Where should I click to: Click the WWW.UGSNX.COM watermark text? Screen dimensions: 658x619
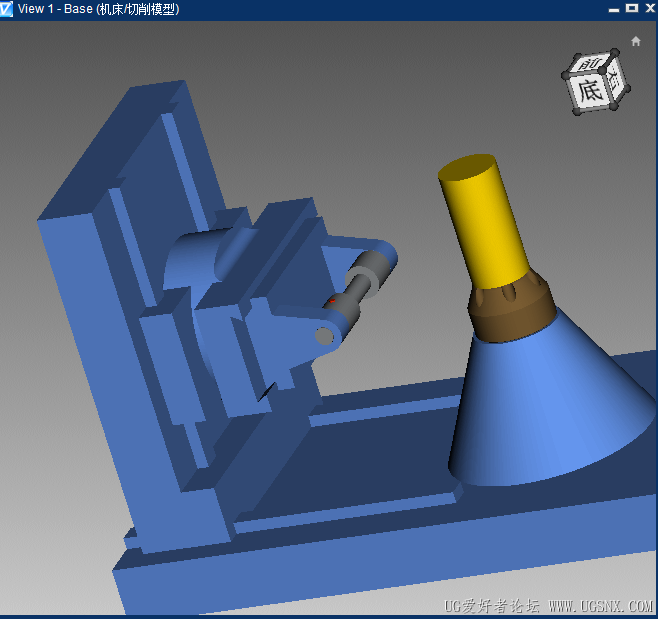click(x=600, y=607)
